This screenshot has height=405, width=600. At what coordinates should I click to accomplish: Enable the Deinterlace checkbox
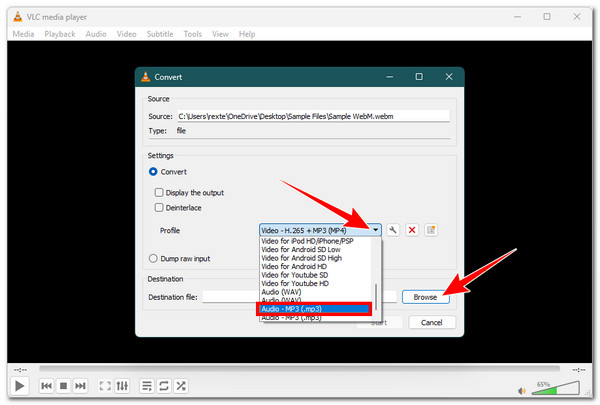pyautogui.click(x=159, y=207)
